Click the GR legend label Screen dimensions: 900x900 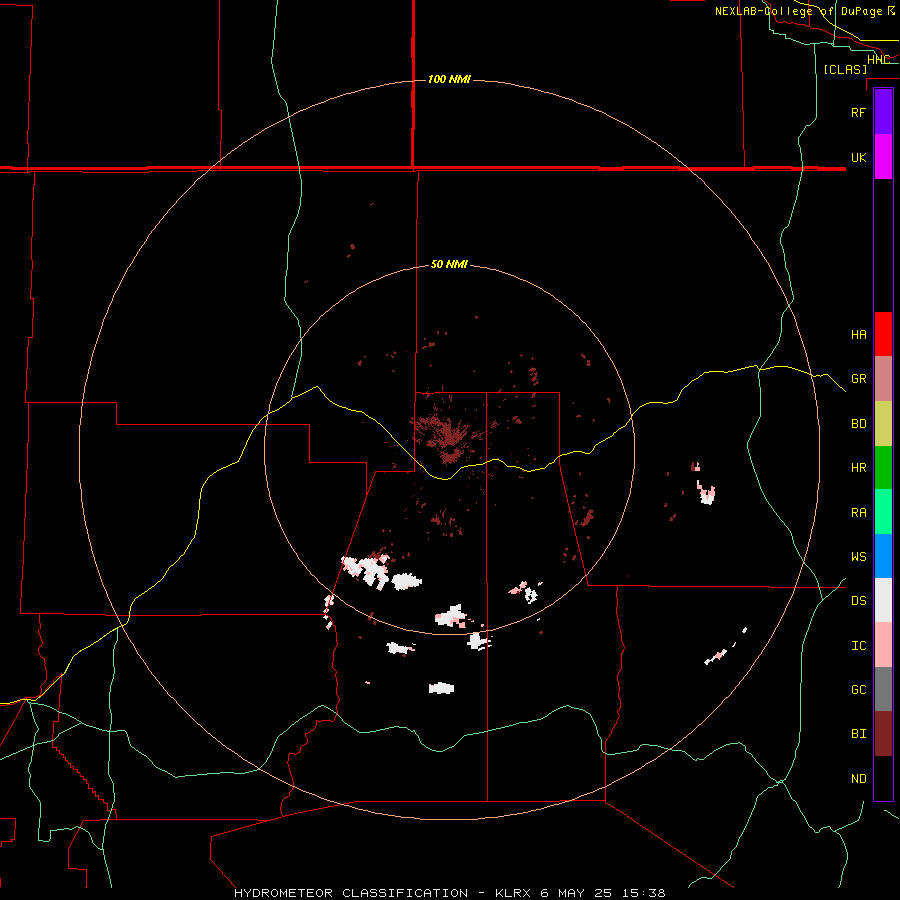click(858, 379)
